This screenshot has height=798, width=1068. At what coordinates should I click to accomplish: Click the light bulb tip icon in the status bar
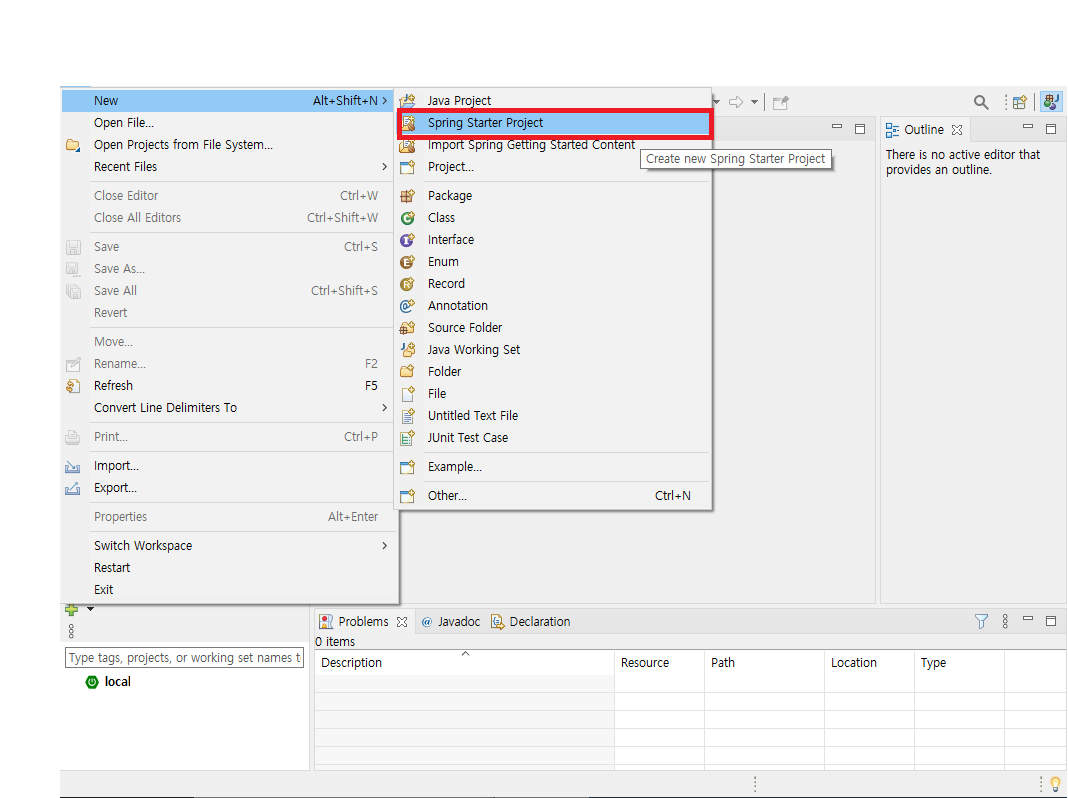(1055, 784)
